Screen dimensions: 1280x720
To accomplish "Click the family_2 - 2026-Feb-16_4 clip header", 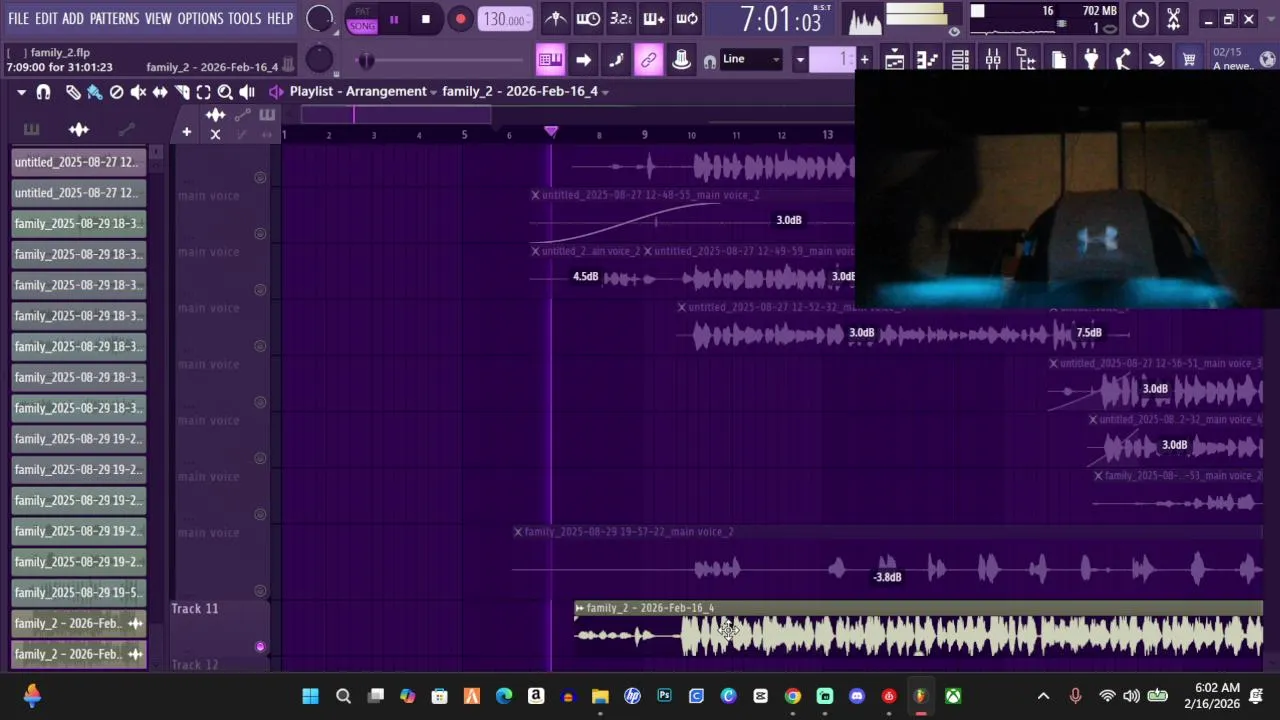I will [x=918, y=608].
